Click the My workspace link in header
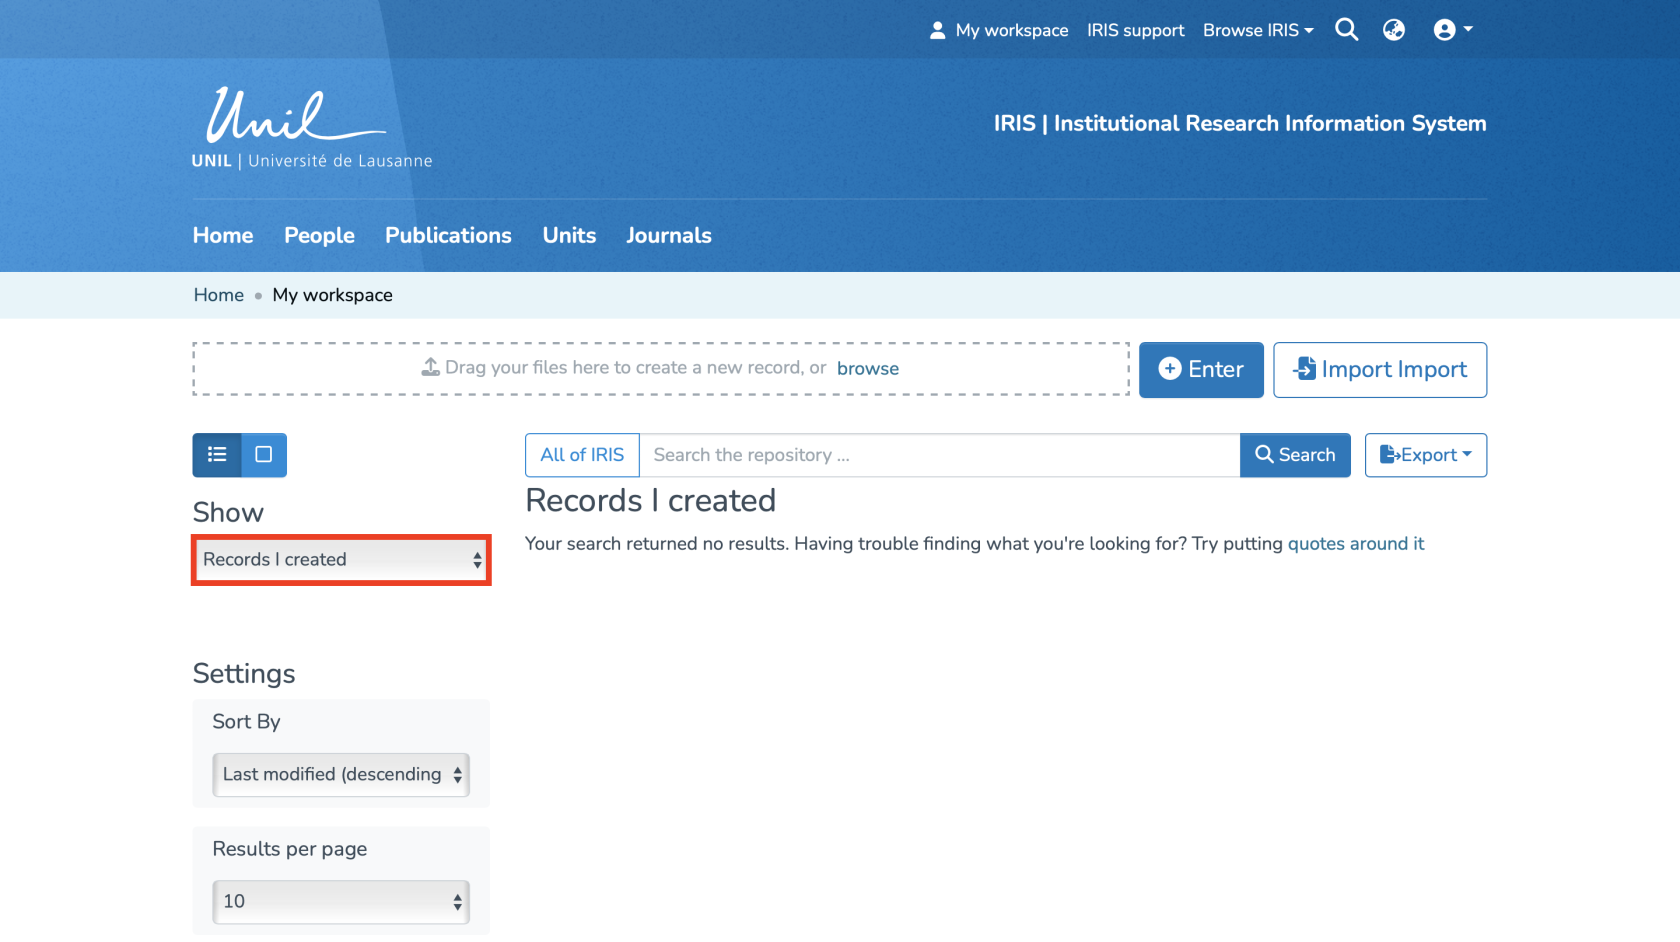Viewport: 1680px width, 942px height. click(x=999, y=30)
